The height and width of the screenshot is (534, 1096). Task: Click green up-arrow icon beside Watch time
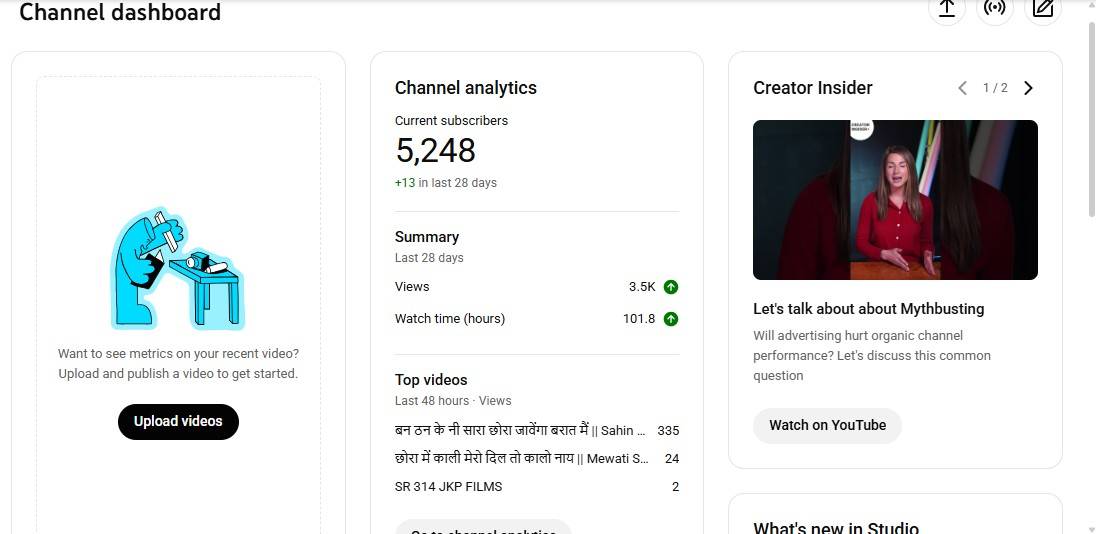coord(671,319)
